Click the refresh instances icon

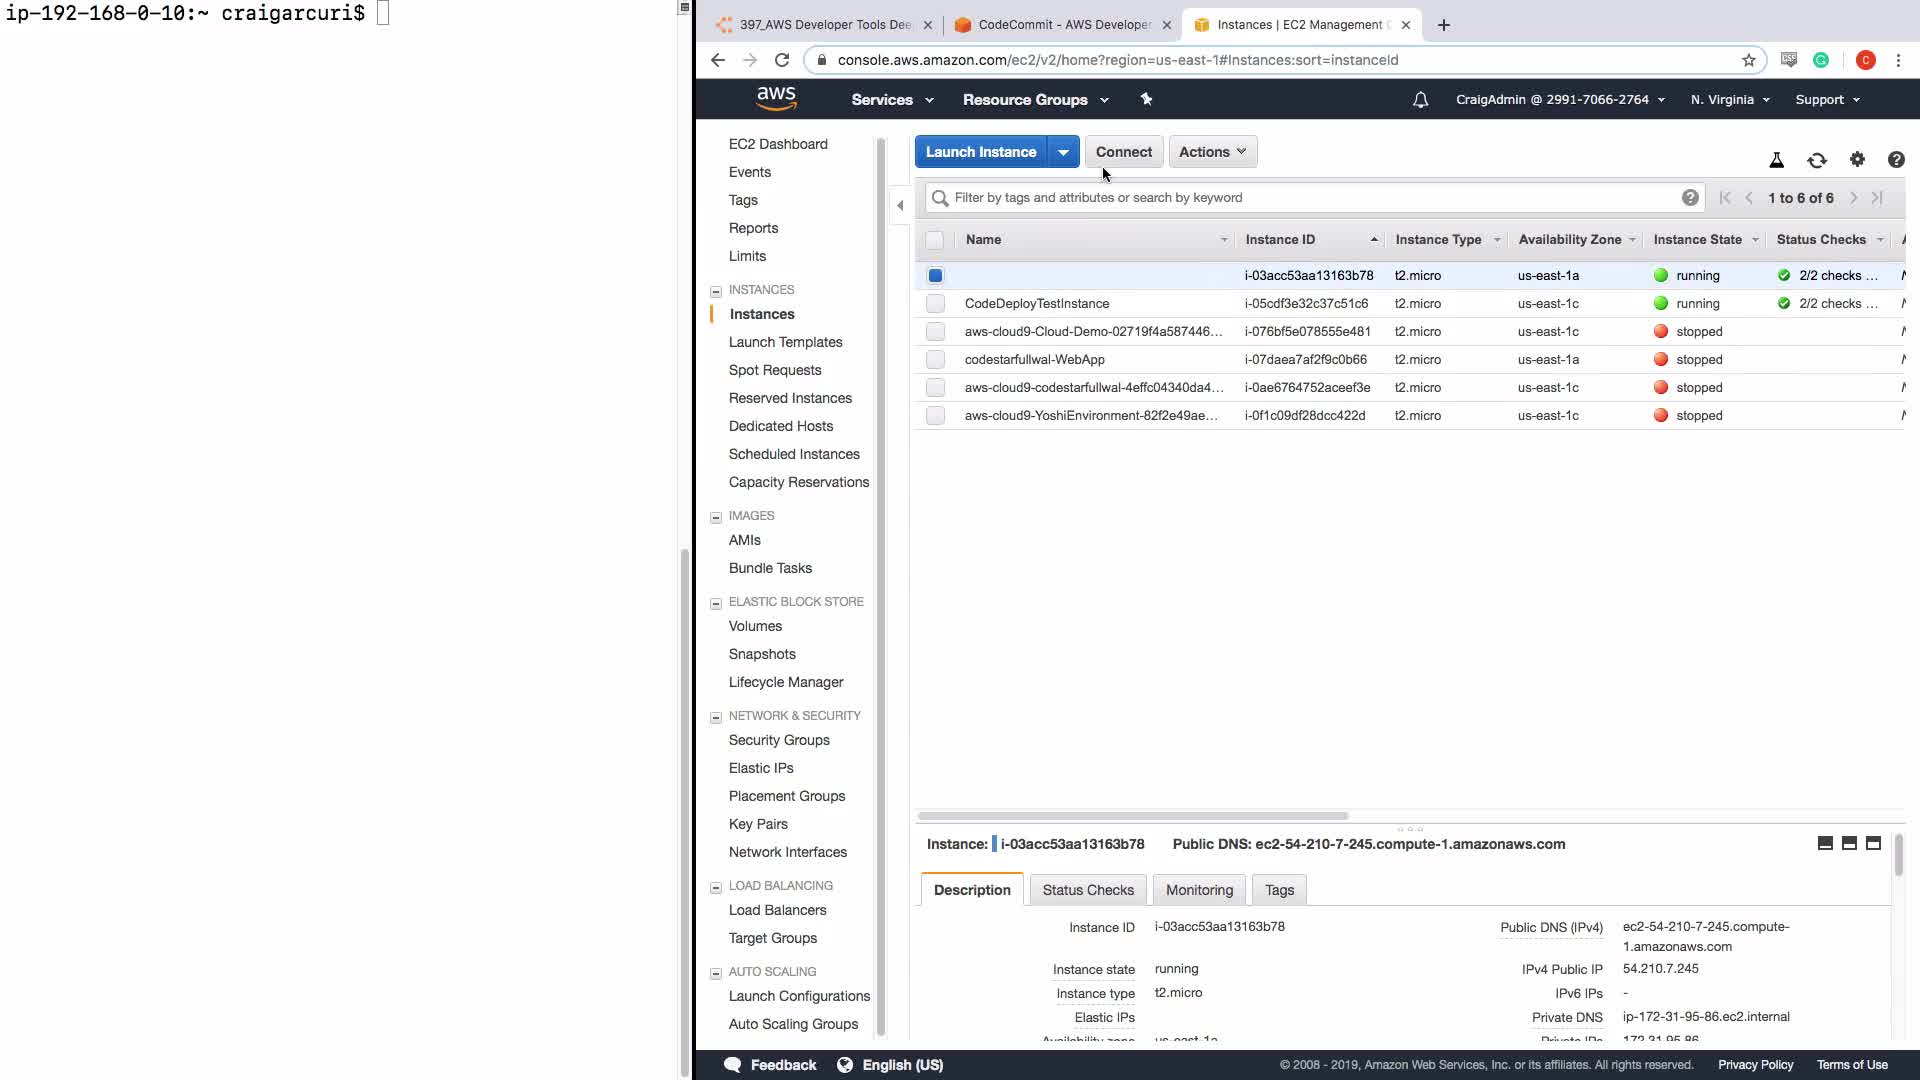pos(1817,160)
